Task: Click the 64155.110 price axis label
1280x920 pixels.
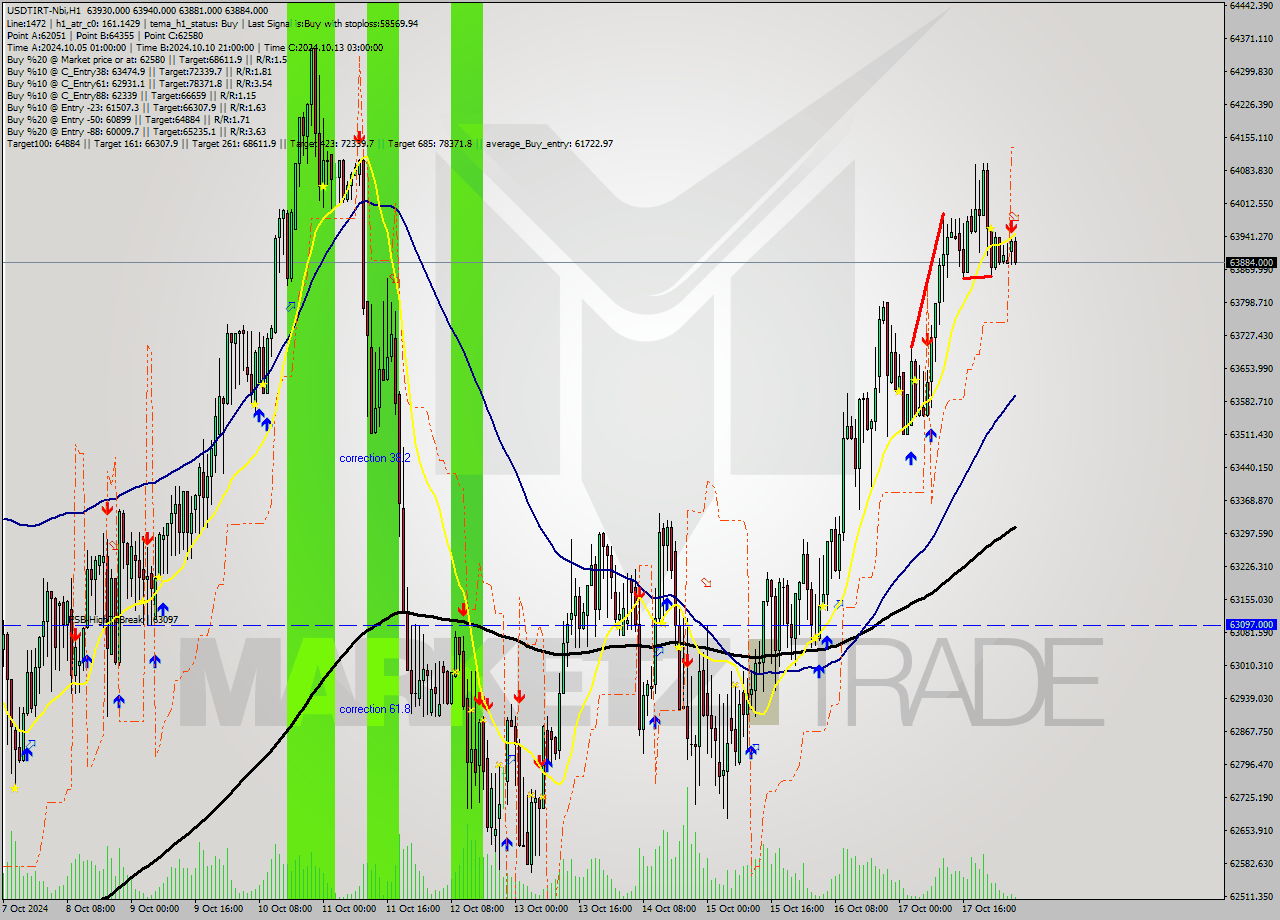Action: (x=1251, y=137)
